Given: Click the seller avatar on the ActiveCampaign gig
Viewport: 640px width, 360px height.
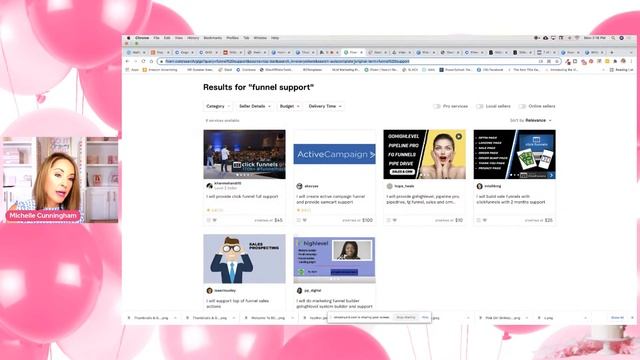Looking at the screenshot, I should pos(299,186).
